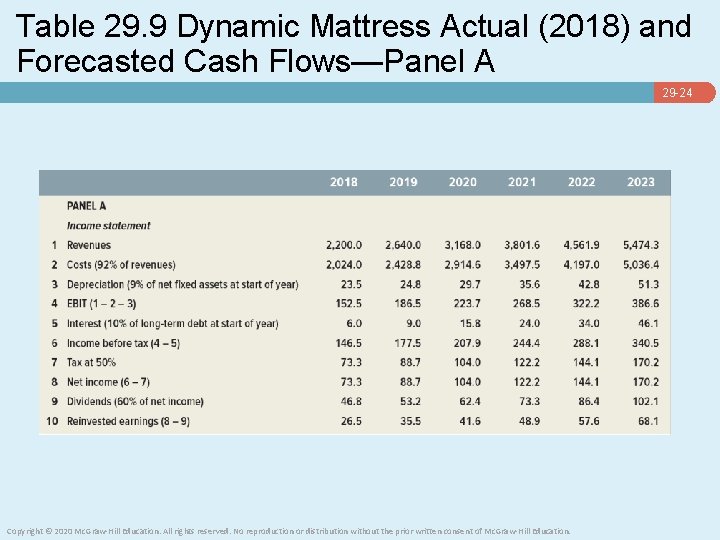Click the Revenues row label
This screenshot has height=540, width=720.
pyautogui.click(x=89, y=245)
